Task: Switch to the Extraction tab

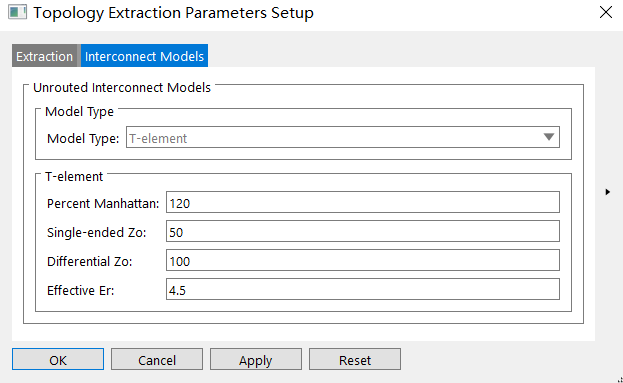Action: click(x=44, y=56)
